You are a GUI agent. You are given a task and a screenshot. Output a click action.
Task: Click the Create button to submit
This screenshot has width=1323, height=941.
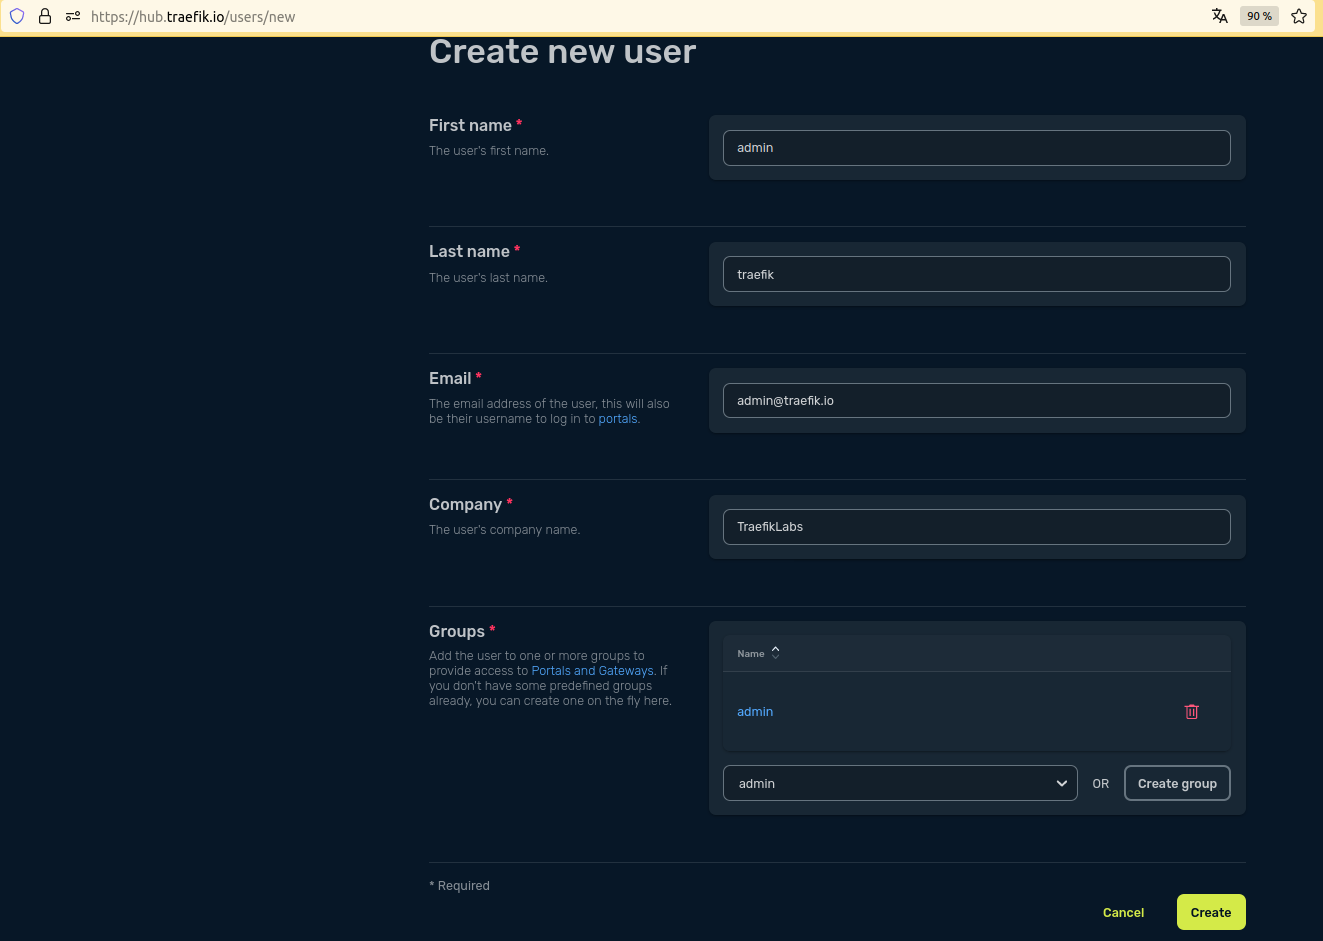(x=1211, y=912)
